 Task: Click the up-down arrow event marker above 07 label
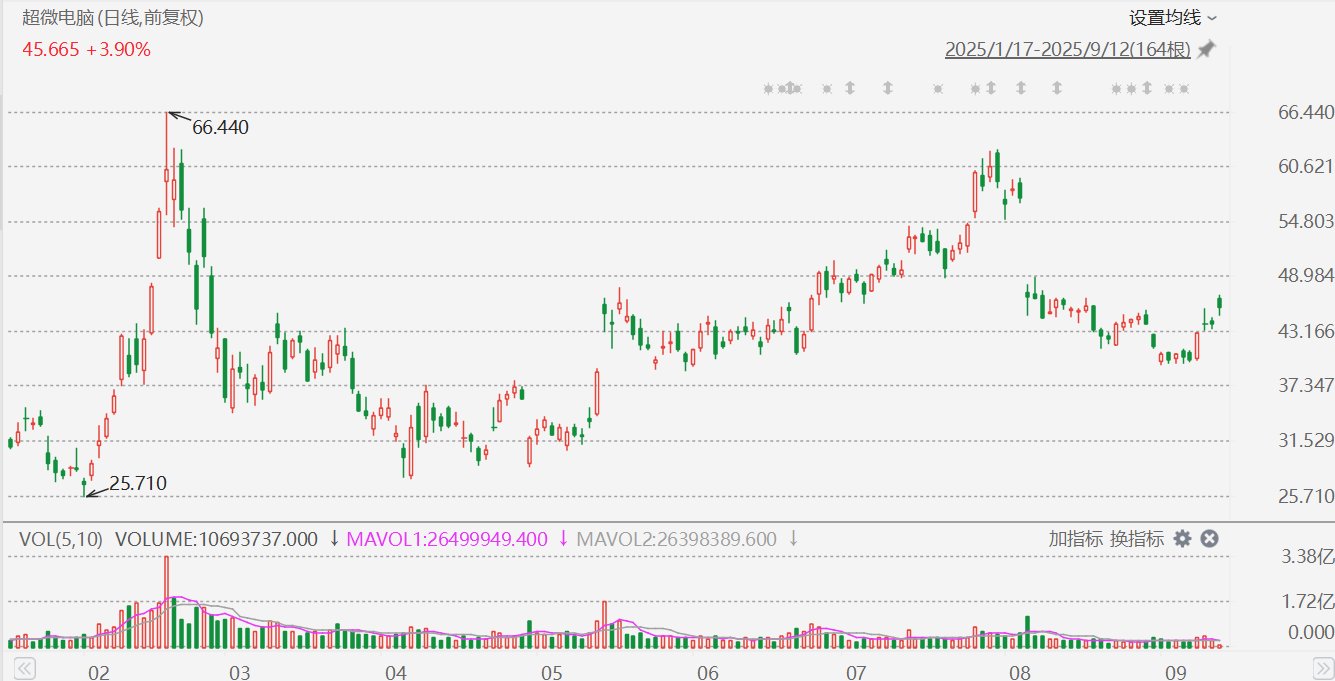[850, 88]
